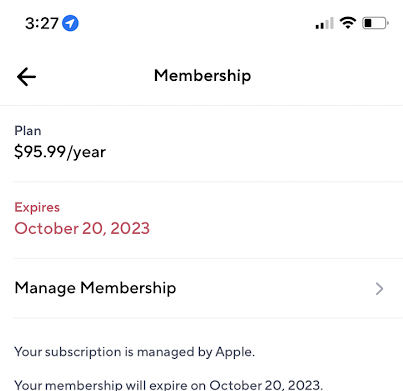Select the $95.99/year plan price

pos(60,152)
